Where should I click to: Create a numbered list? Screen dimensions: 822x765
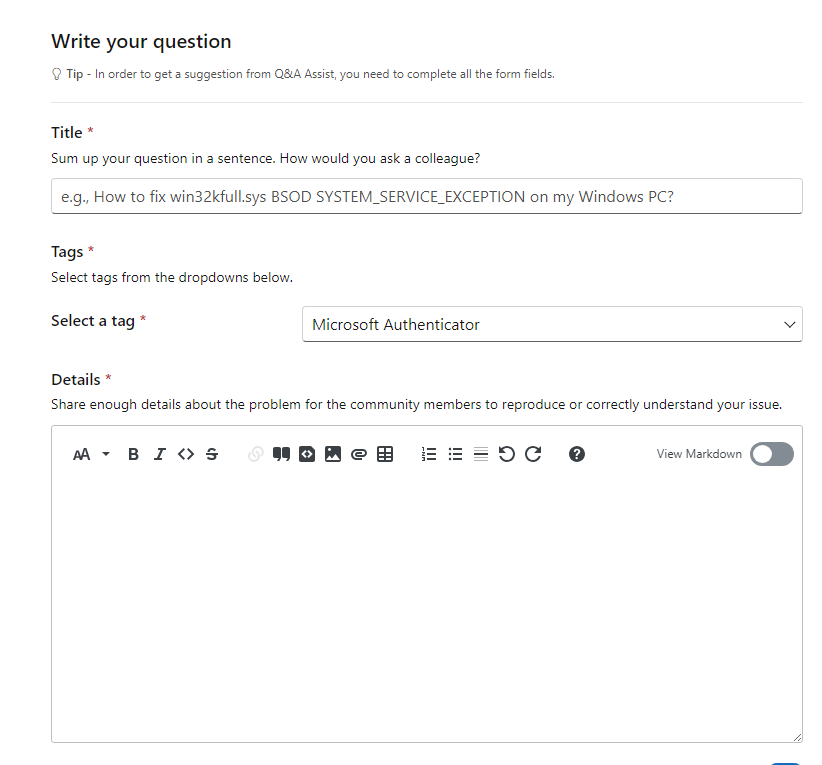pyautogui.click(x=429, y=454)
